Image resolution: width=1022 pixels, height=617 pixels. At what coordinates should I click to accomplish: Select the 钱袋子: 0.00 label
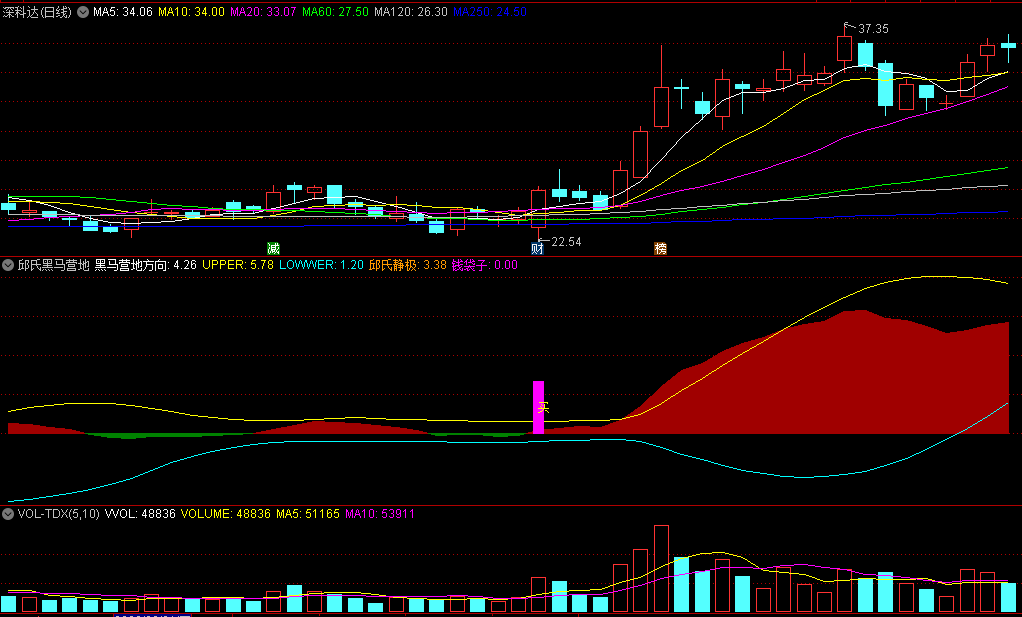[485, 265]
